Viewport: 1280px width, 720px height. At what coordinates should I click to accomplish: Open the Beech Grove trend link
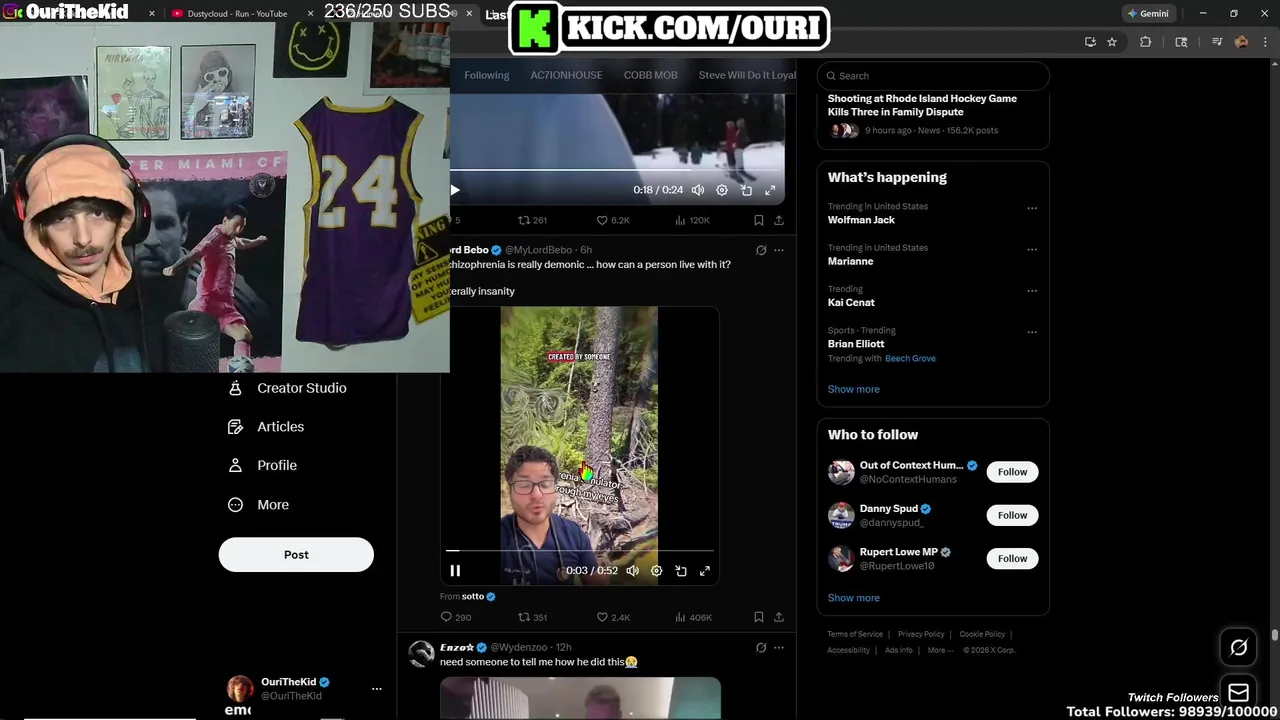910,358
